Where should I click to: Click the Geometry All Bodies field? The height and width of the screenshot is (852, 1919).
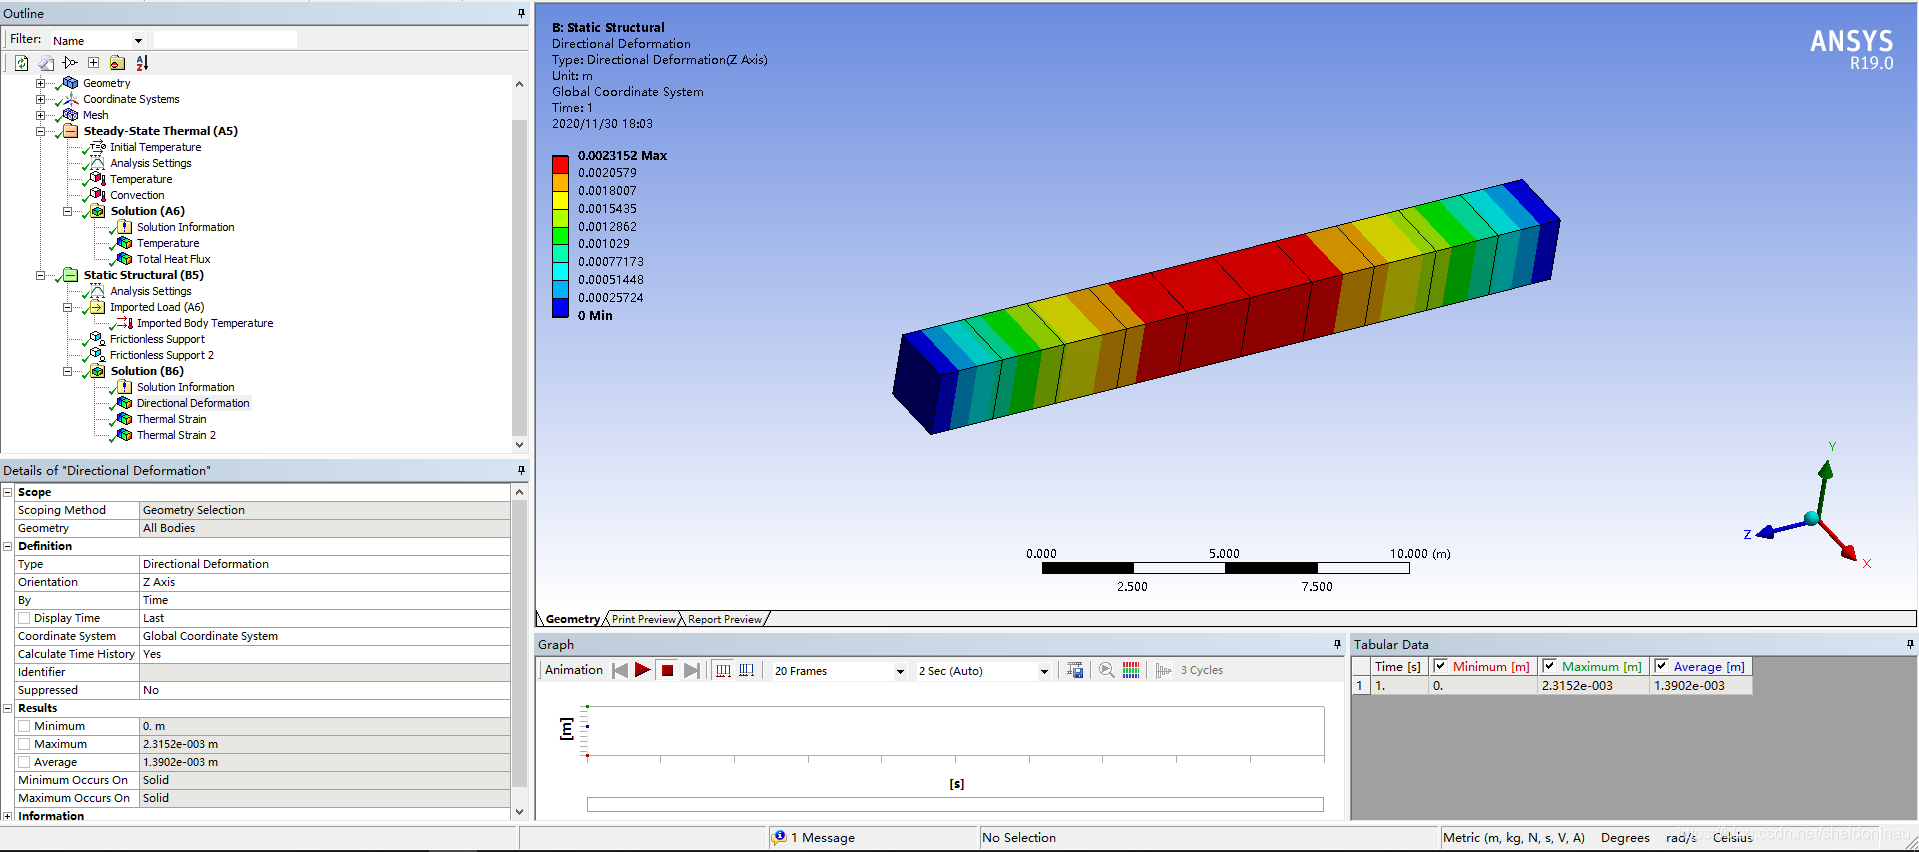point(325,528)
